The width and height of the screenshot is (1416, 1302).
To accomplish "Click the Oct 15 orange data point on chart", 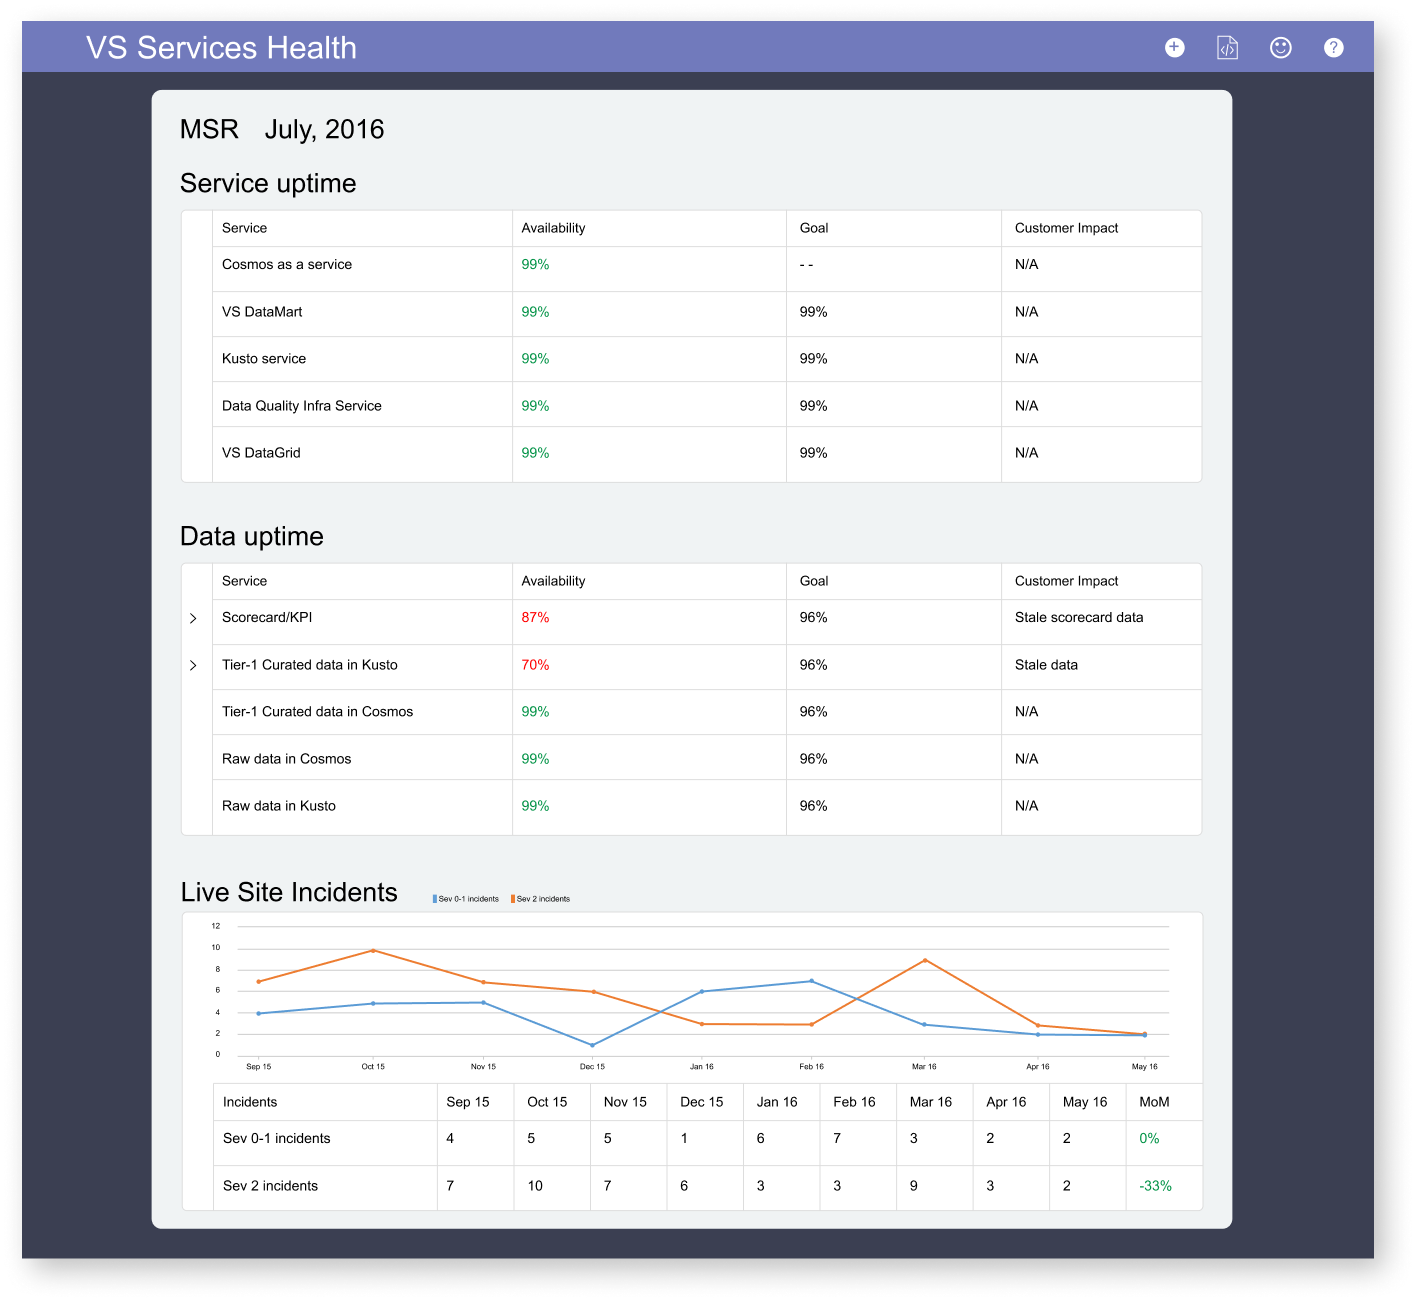I will pyautogui.click(x=373, y=950).
